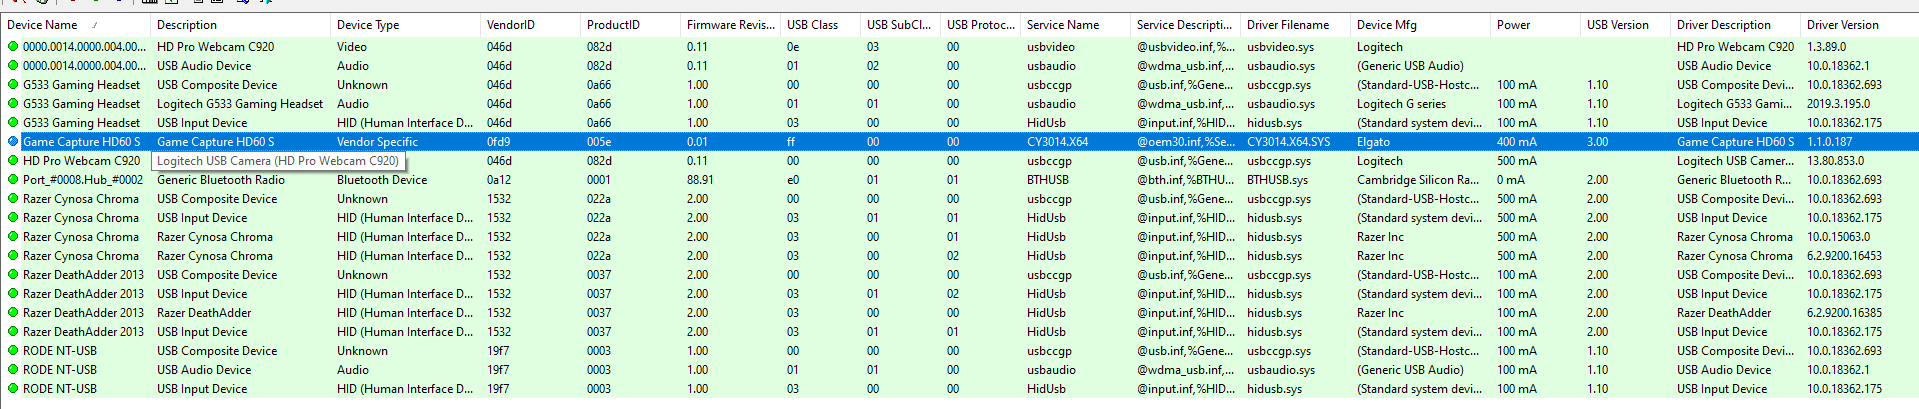Screen dimensions: 1919x409
Task: Click the 3.00 USB version cell
Action: point(1597,142)
